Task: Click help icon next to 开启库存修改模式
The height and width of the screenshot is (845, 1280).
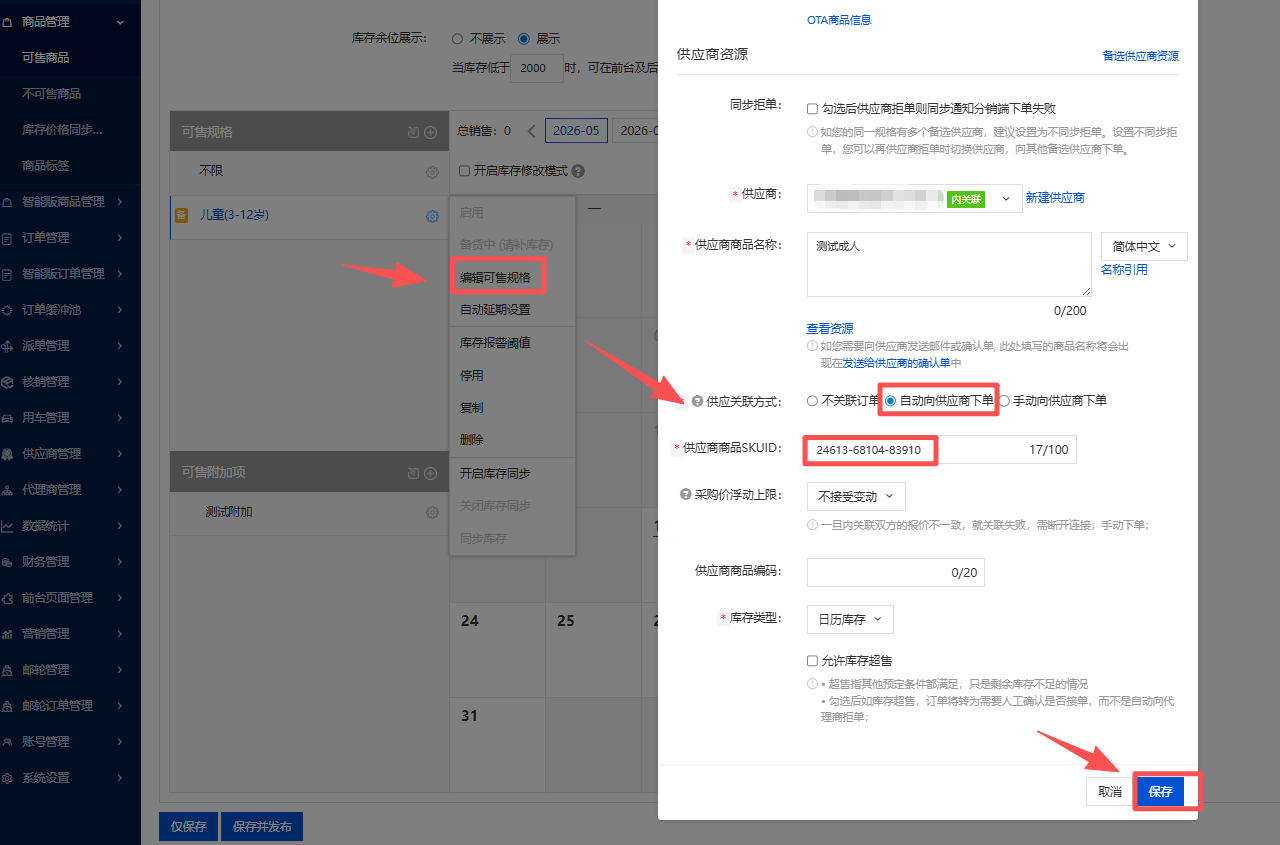Action: coord(578,171)
